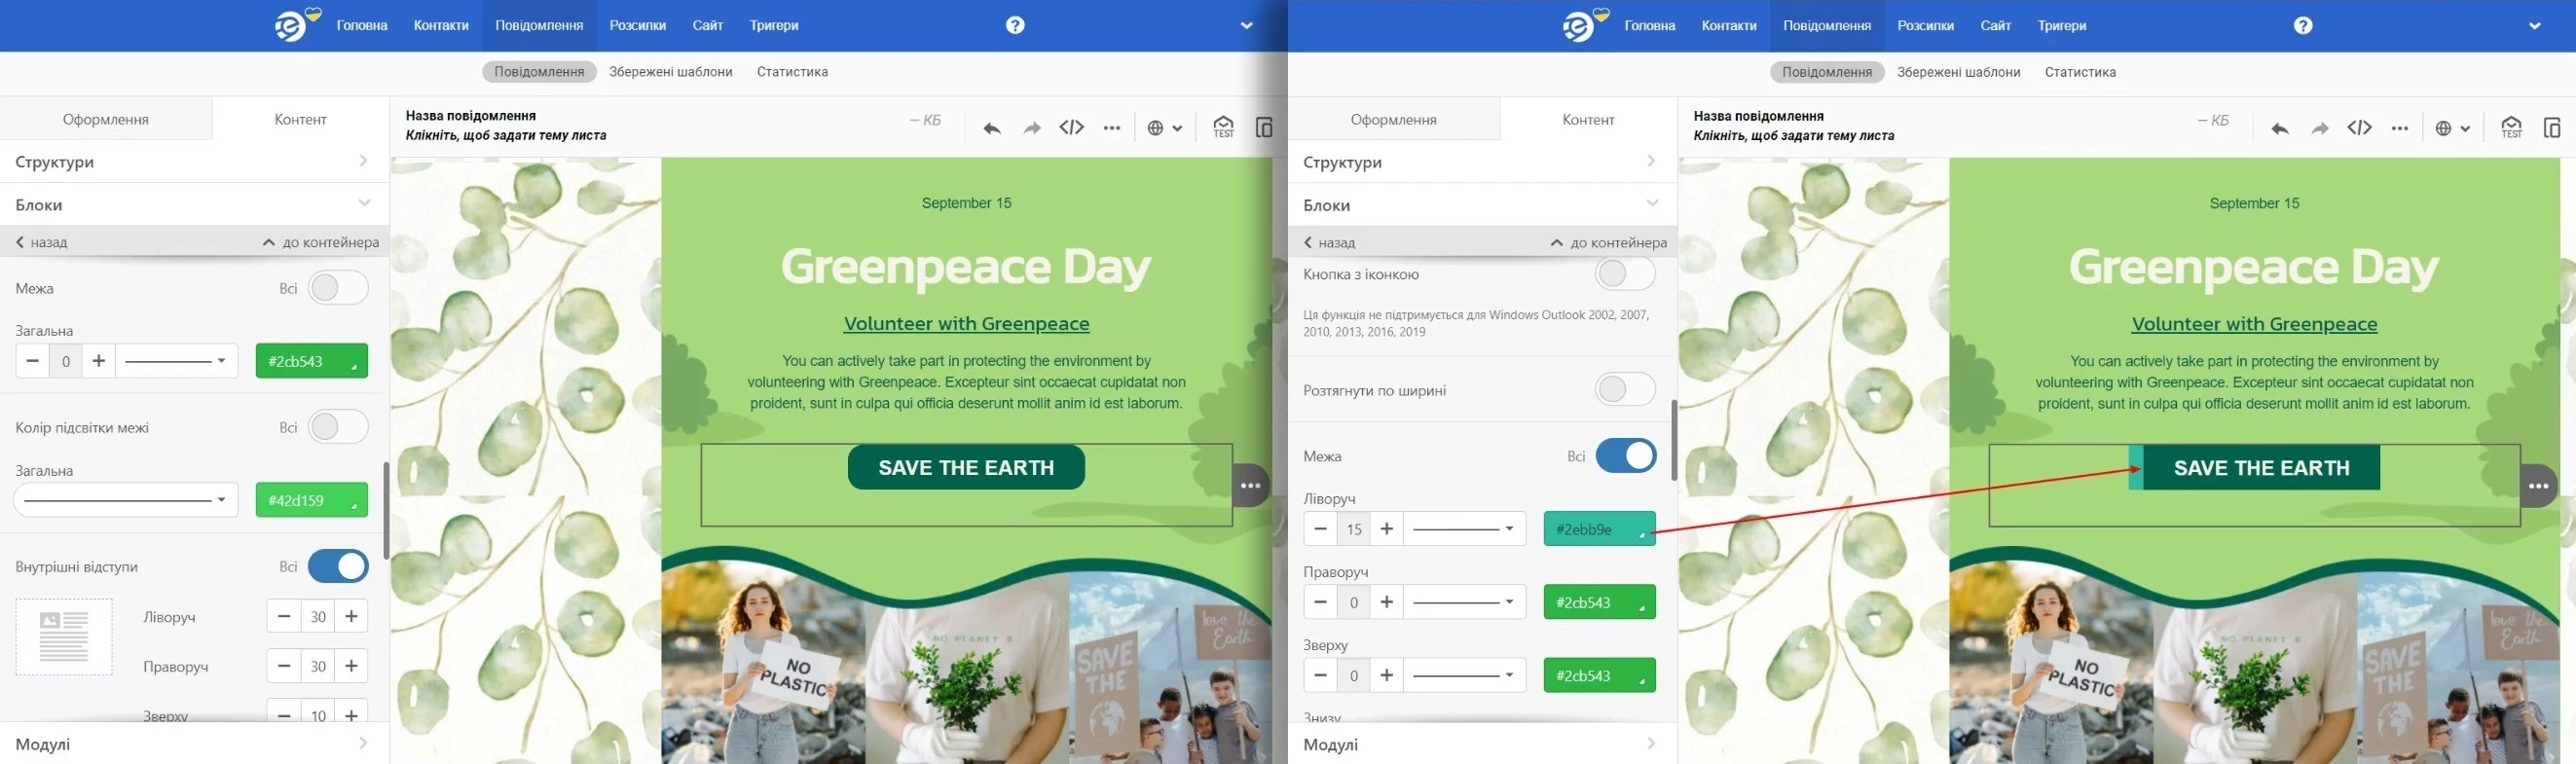This screenshot has width=2576, height=764.
Task: Open Зверху border style dropdown in right panel
Action: 1464,675
